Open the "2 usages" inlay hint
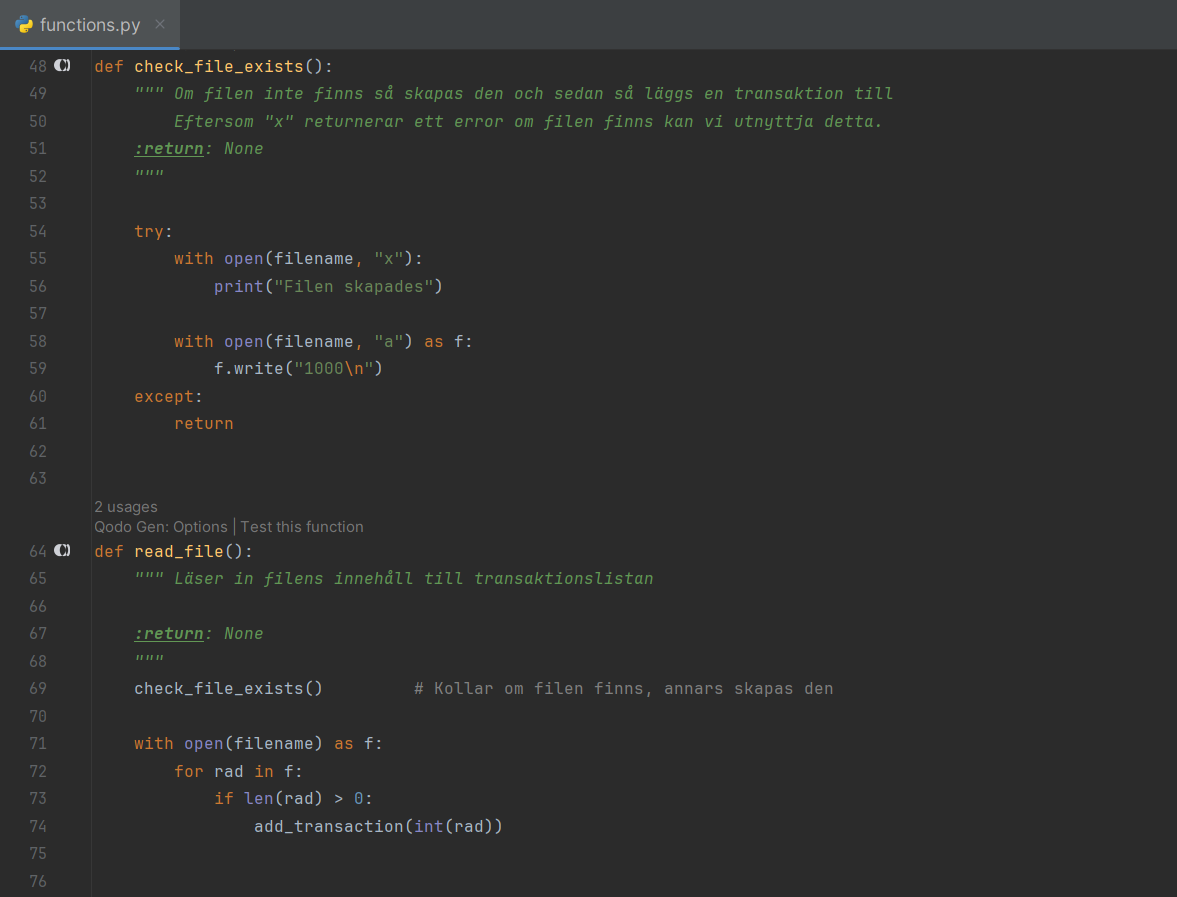This screenshot has height=897, width=1177. point(125,507)
